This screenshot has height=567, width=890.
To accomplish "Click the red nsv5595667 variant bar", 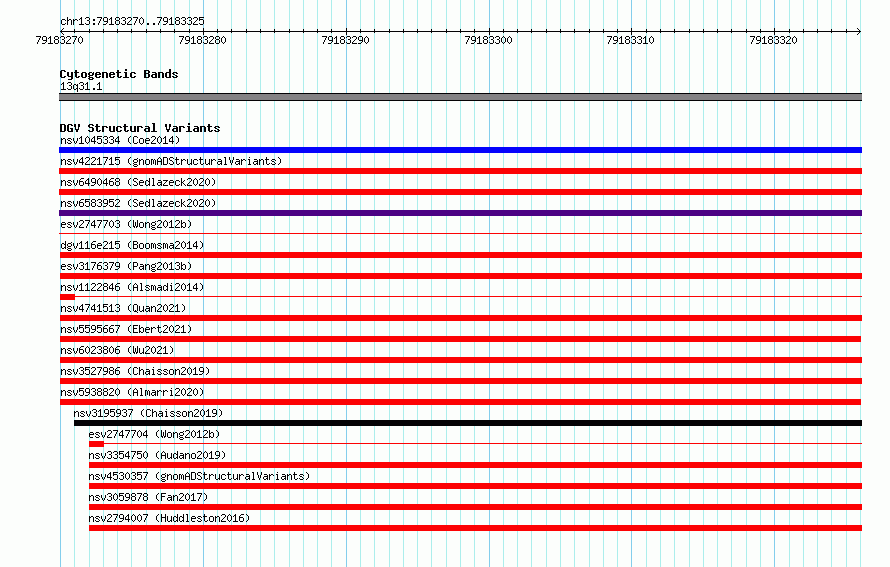I will pyautogui.click(x=460, y=339).
